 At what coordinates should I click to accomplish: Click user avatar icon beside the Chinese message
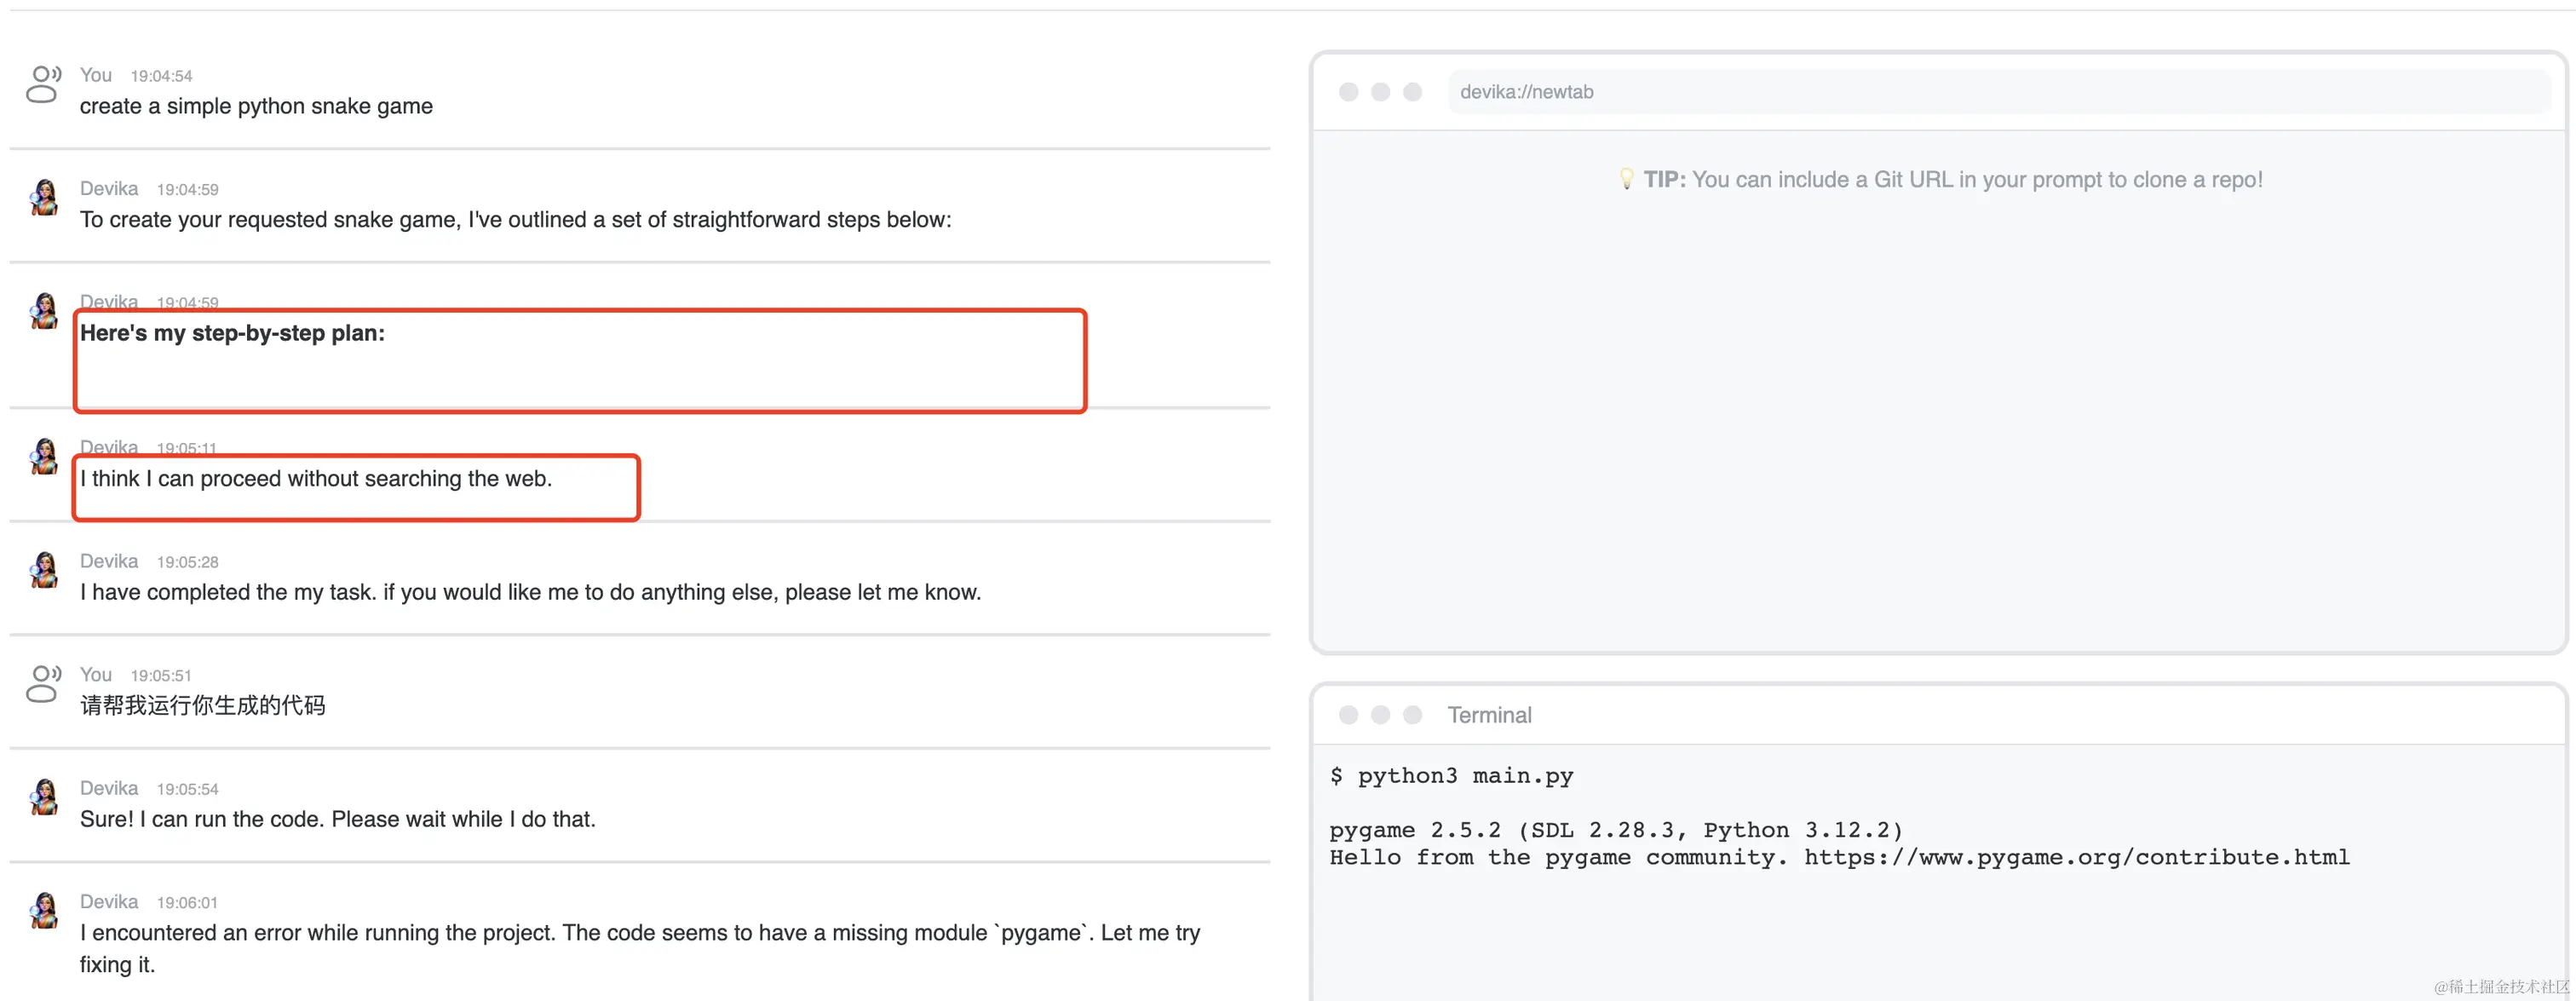click(43, 684)
